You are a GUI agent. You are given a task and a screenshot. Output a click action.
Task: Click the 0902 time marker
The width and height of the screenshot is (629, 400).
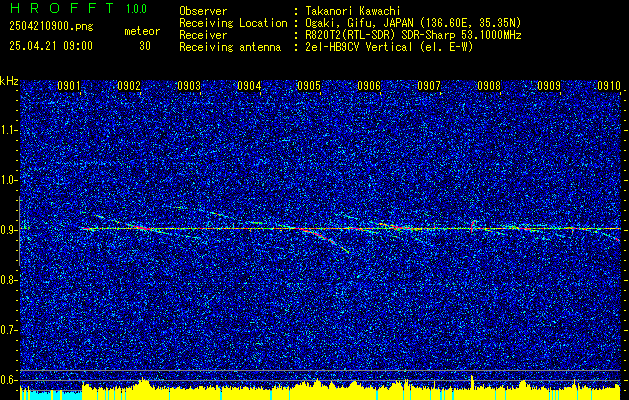(129, 85)
